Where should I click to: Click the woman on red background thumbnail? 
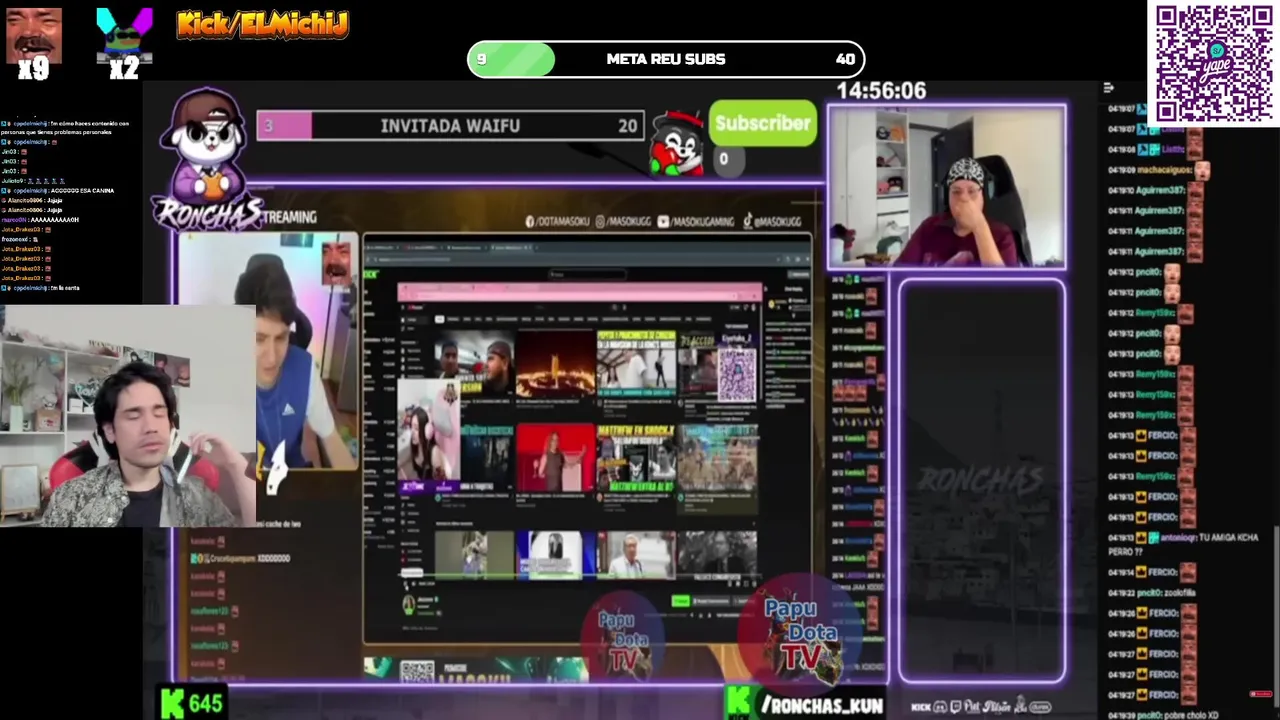(x=555, y=456)
